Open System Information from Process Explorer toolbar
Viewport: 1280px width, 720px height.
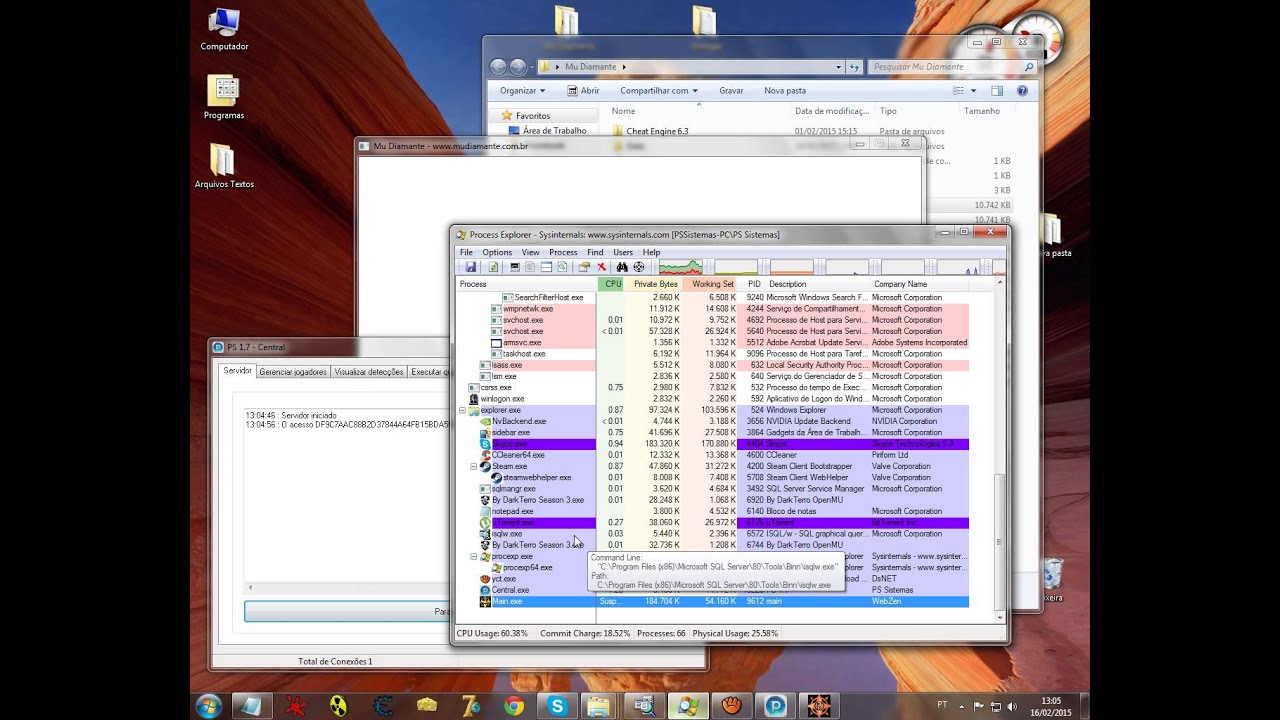click(x=515, y=267)
